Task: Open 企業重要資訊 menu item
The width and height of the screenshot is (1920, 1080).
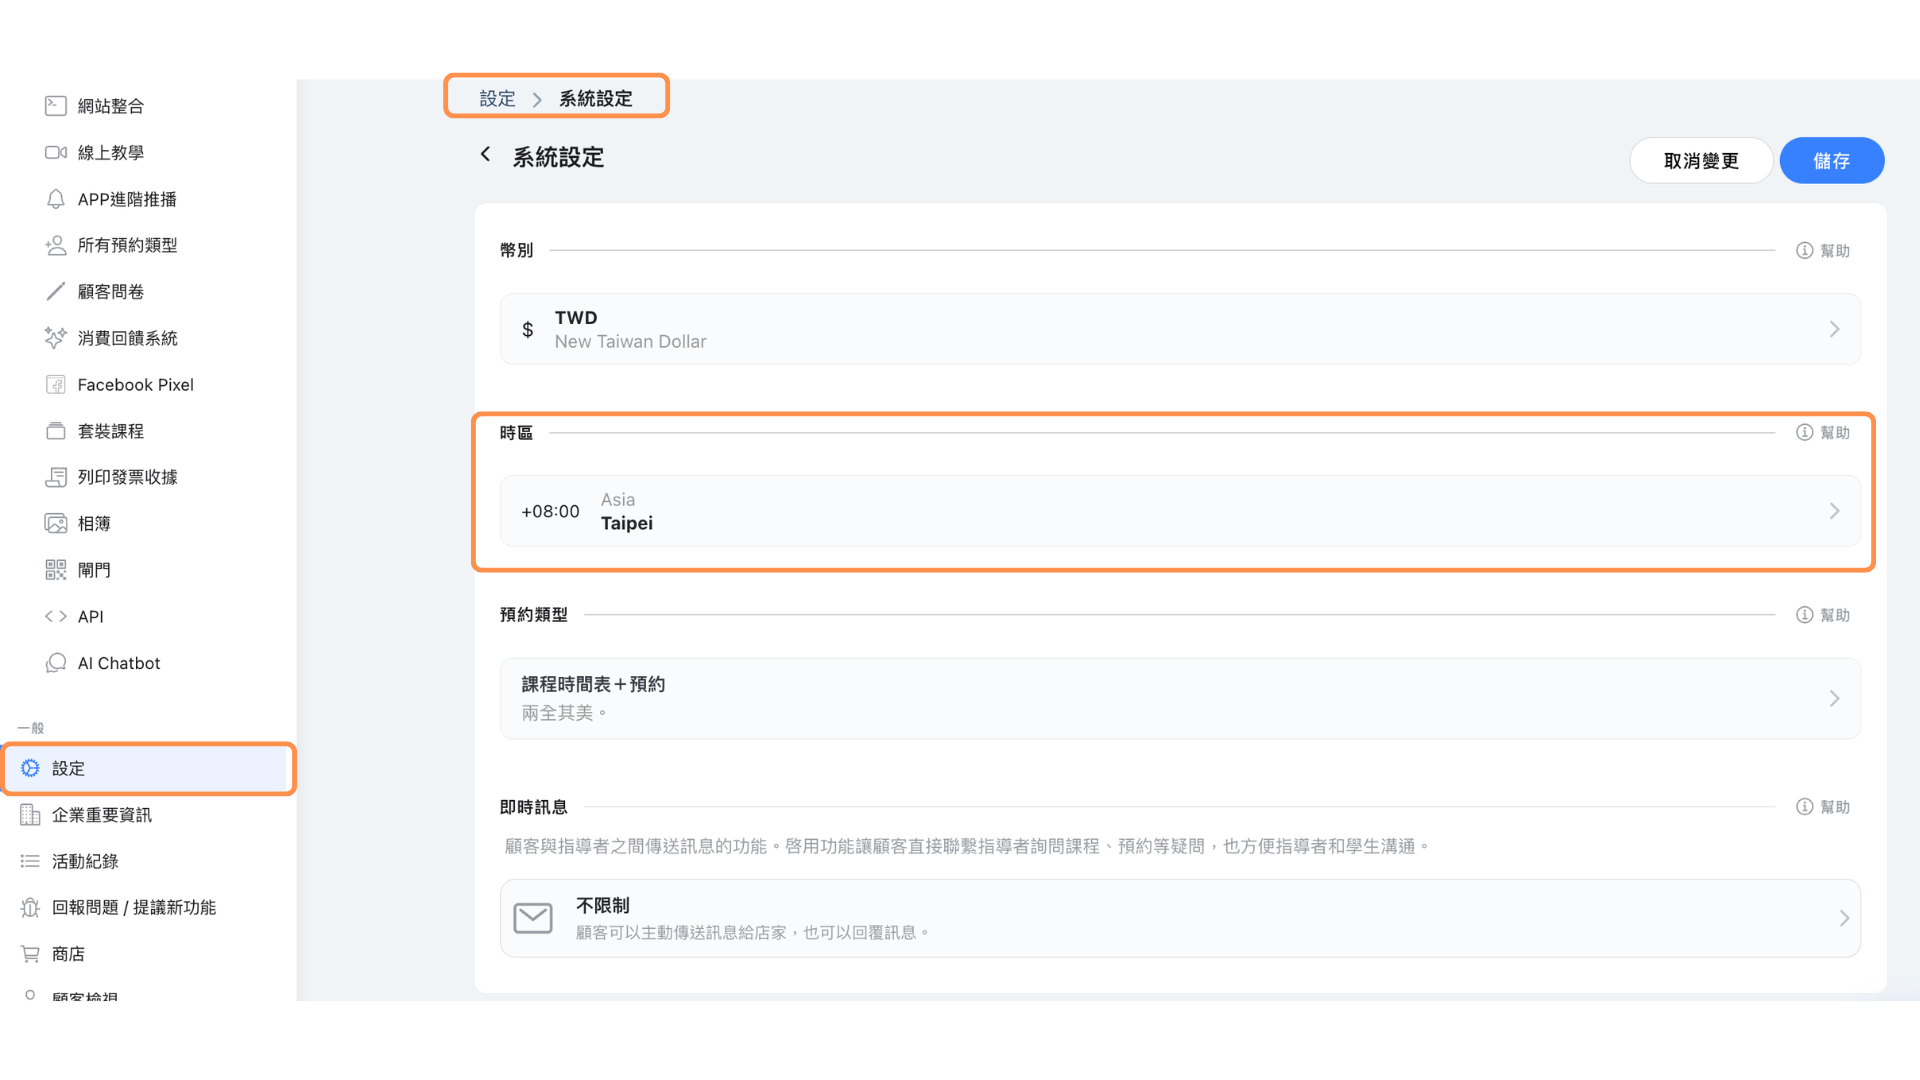Action: (102, 815)
